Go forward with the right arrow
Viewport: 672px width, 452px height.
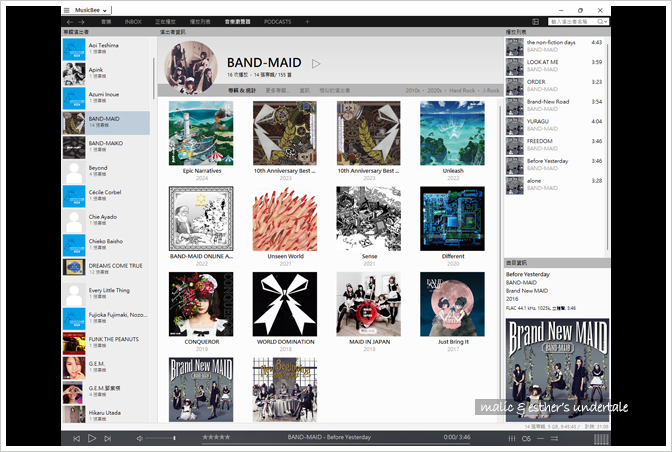pos(81,22)
